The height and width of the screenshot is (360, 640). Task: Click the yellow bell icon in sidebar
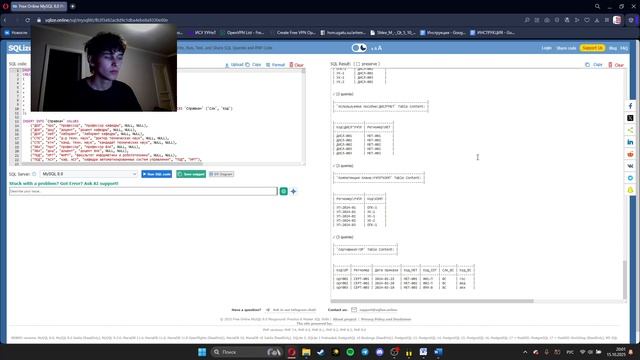tap(630, 190)
